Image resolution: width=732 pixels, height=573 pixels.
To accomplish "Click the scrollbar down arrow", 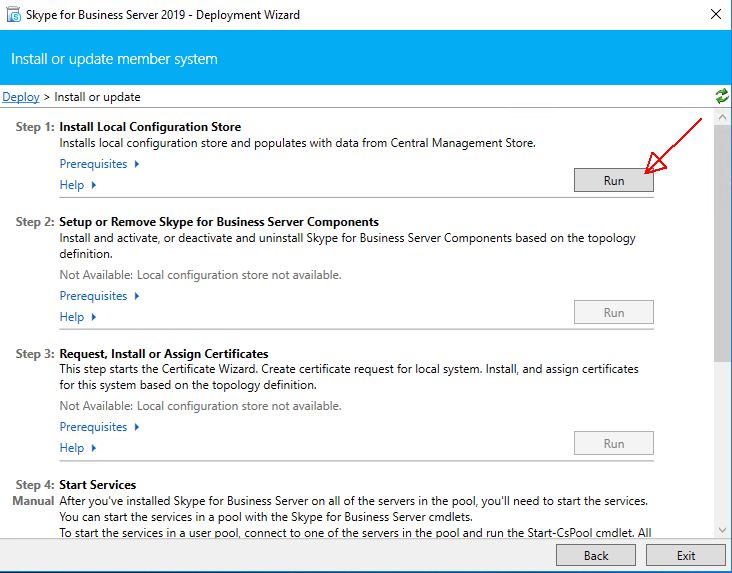I will (722, 530).
